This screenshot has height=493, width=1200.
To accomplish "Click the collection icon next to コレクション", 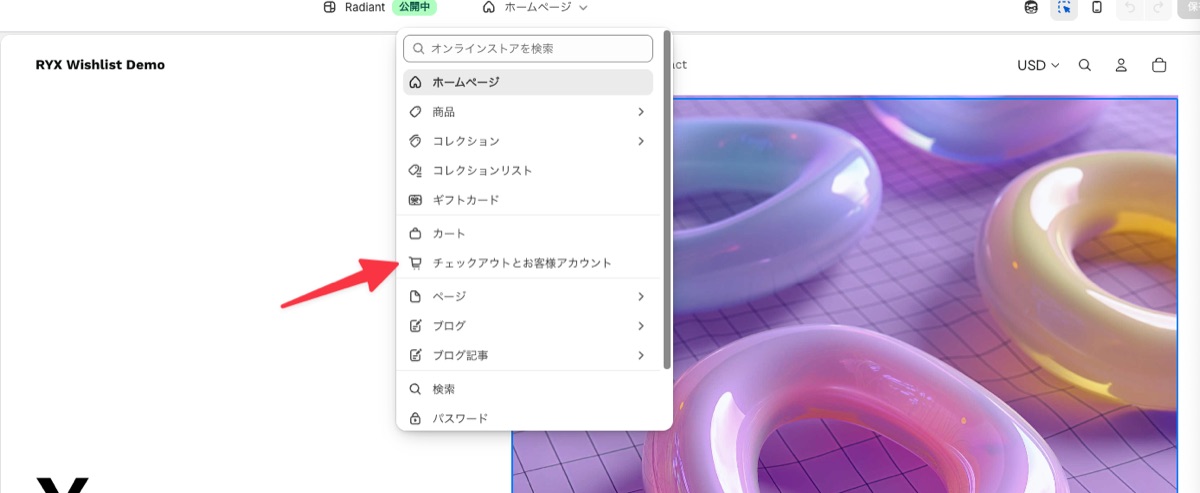I will click(x=416, y=141).
